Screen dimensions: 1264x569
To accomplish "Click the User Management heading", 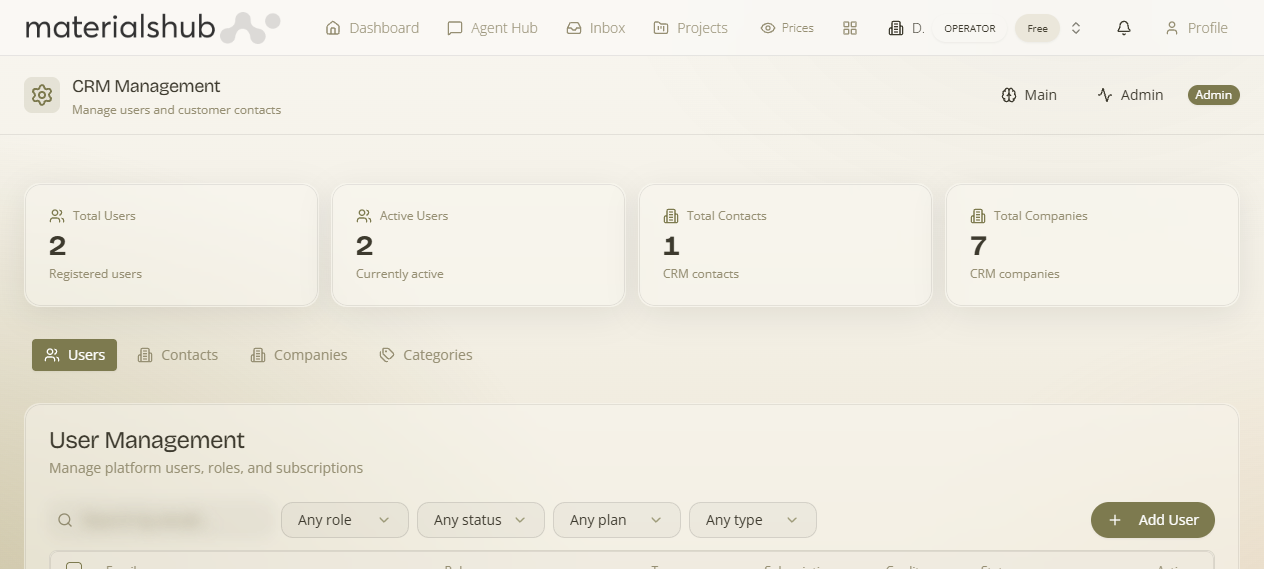I will coord(147,440).
